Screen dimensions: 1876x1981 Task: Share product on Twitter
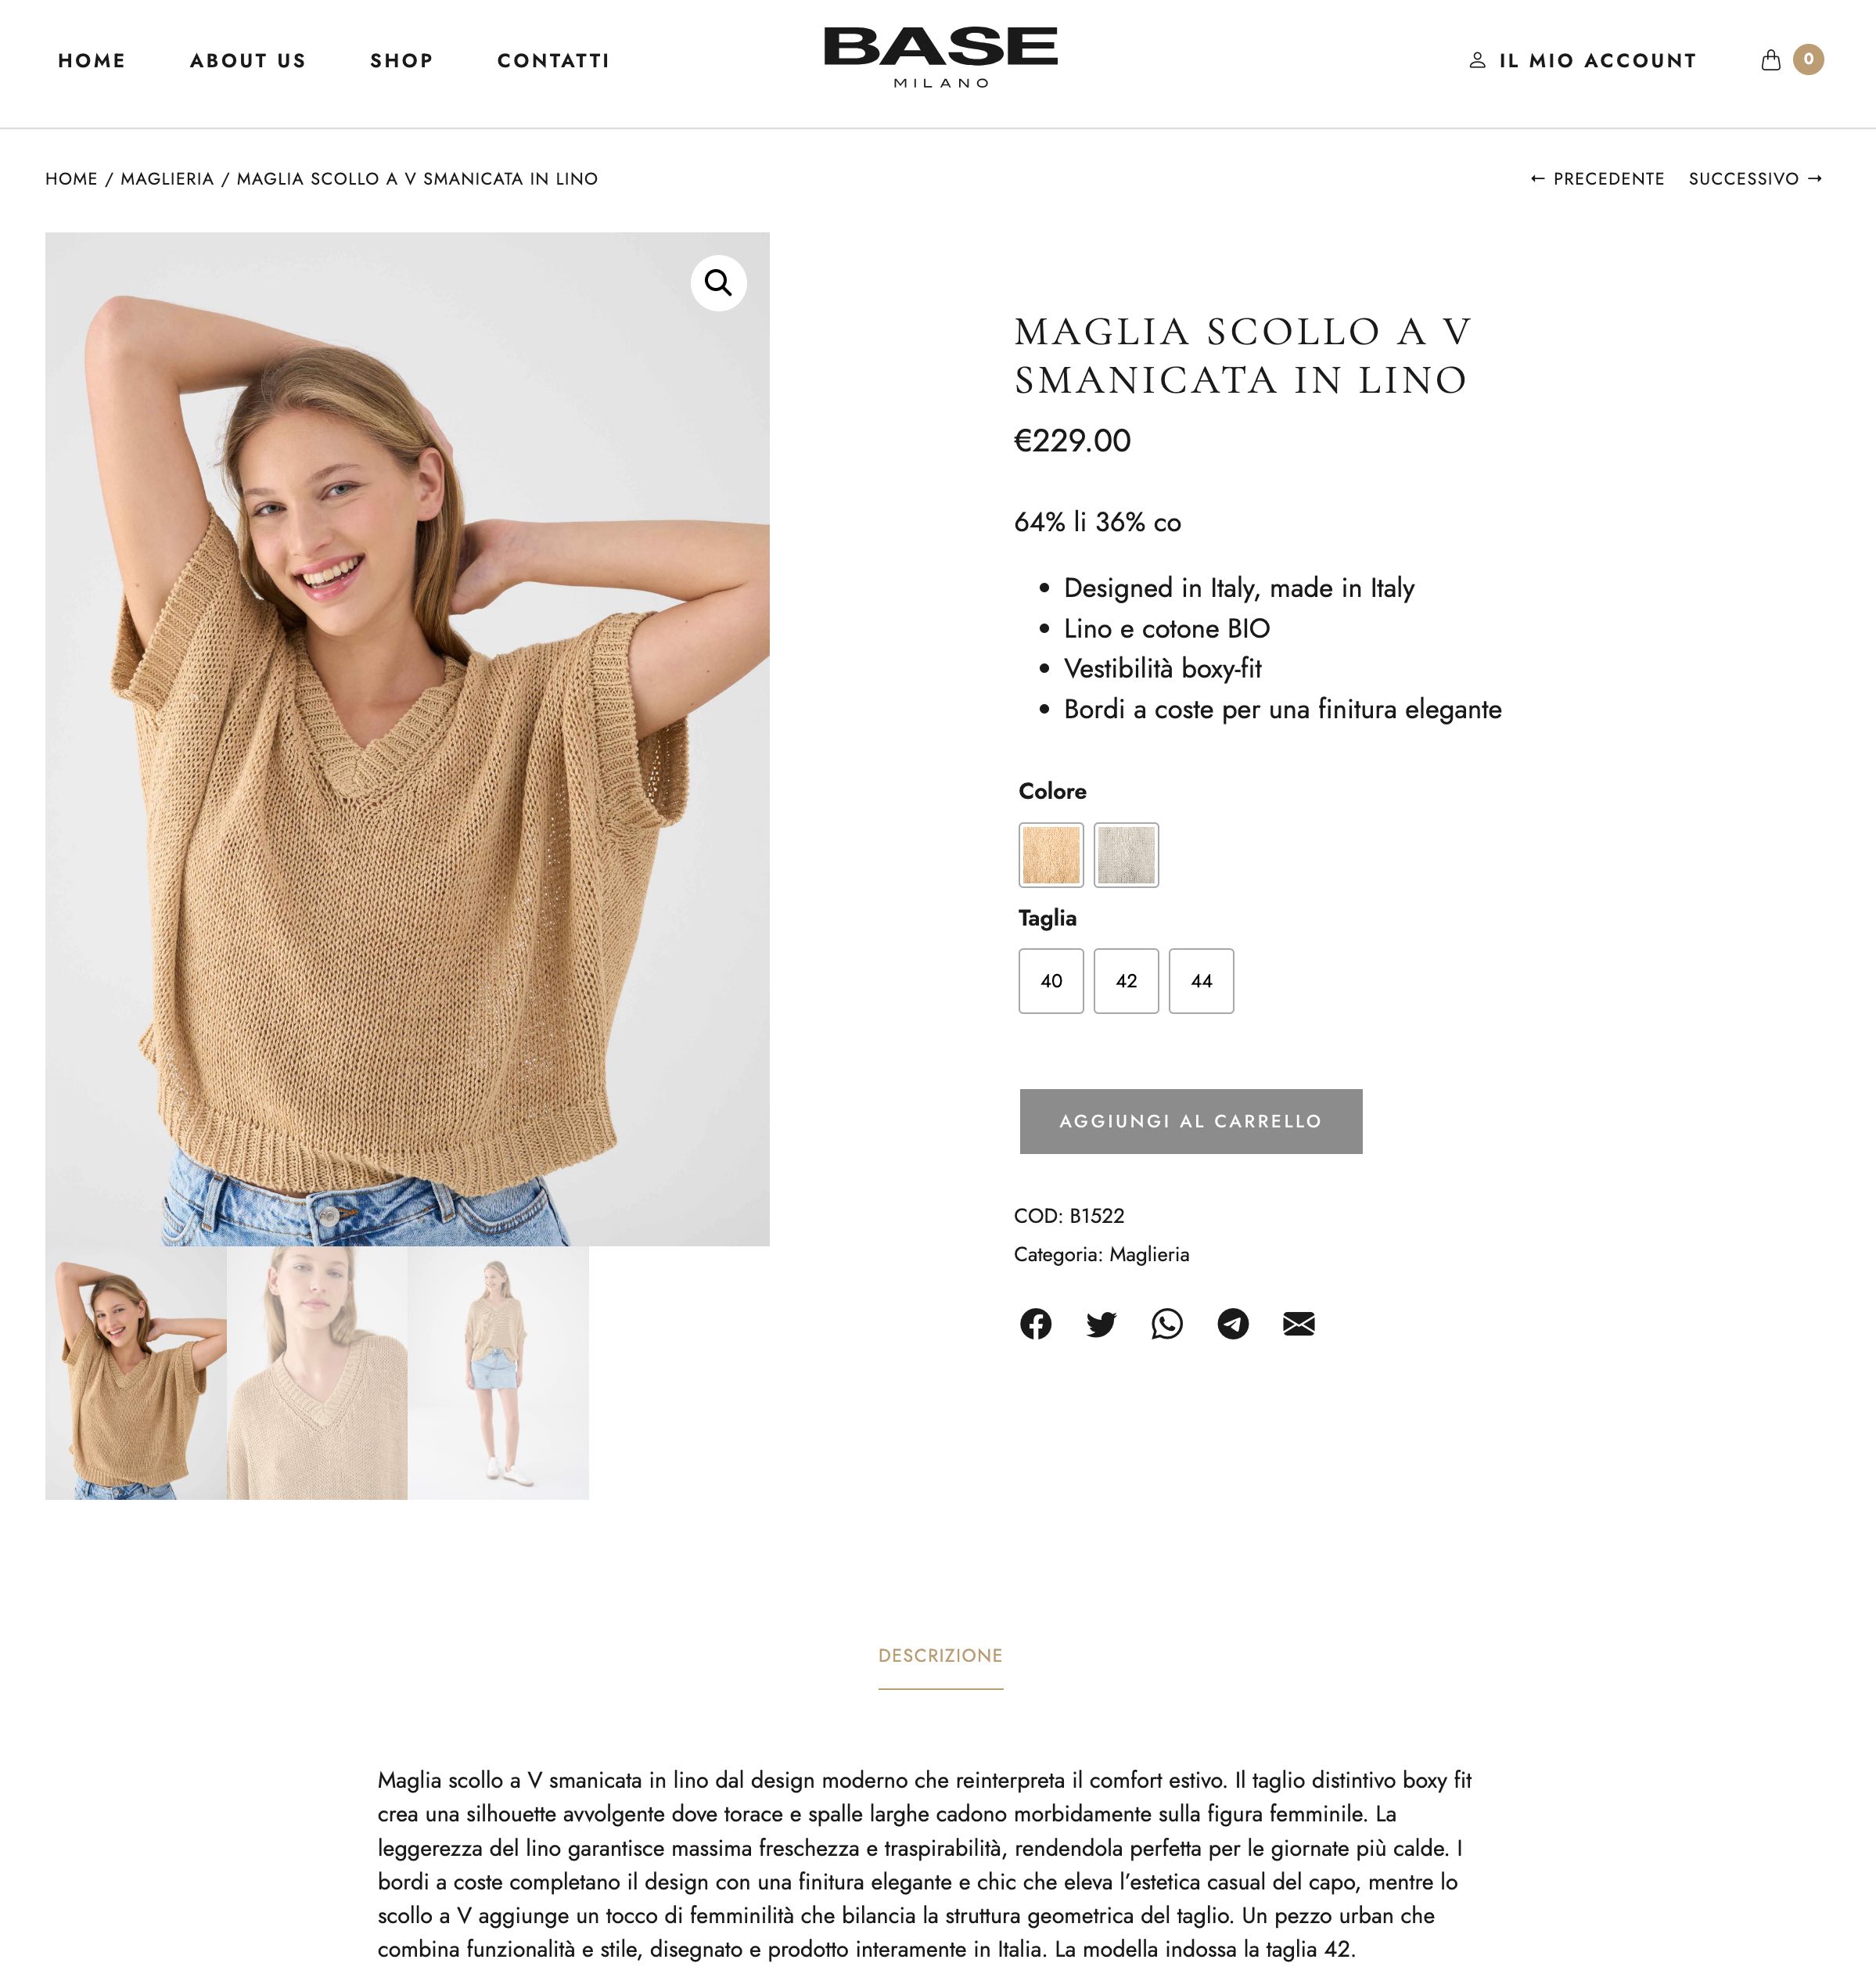tap(1101, 1324)
